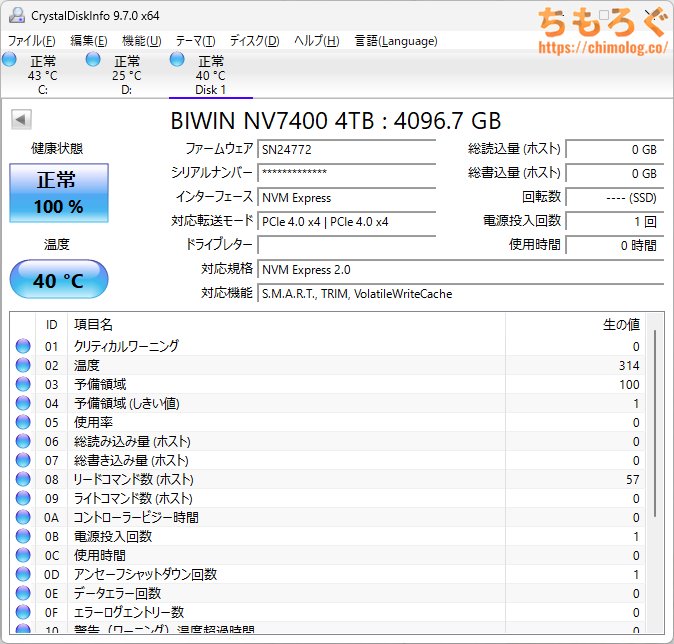Click status icon for 0B 電源投入回数 row

pos(23,537)
